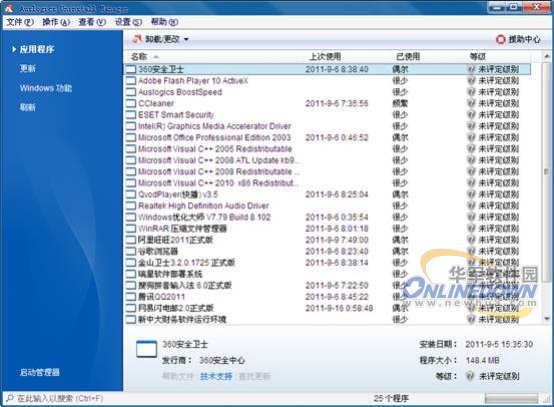Click the 腾讯QQ2011 row icon
Image resolution: width=554 pixels, height=407 pixels.
click(x=131, y=297)
